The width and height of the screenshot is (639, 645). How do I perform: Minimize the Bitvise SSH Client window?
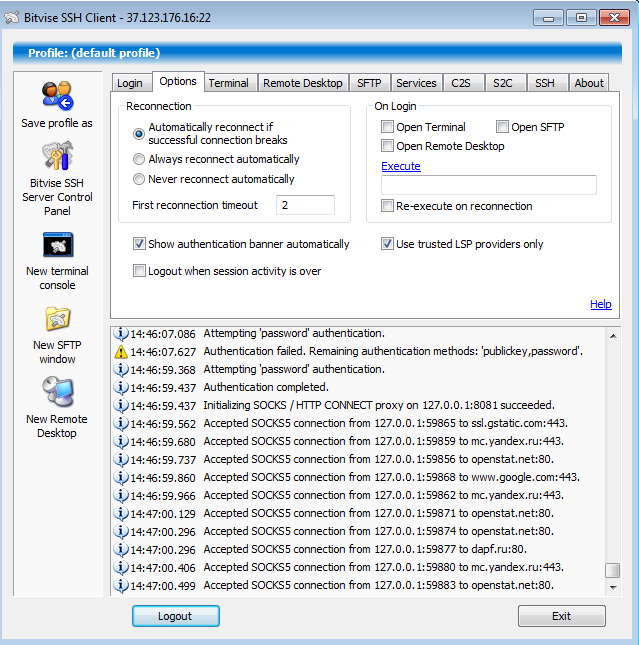548,18
